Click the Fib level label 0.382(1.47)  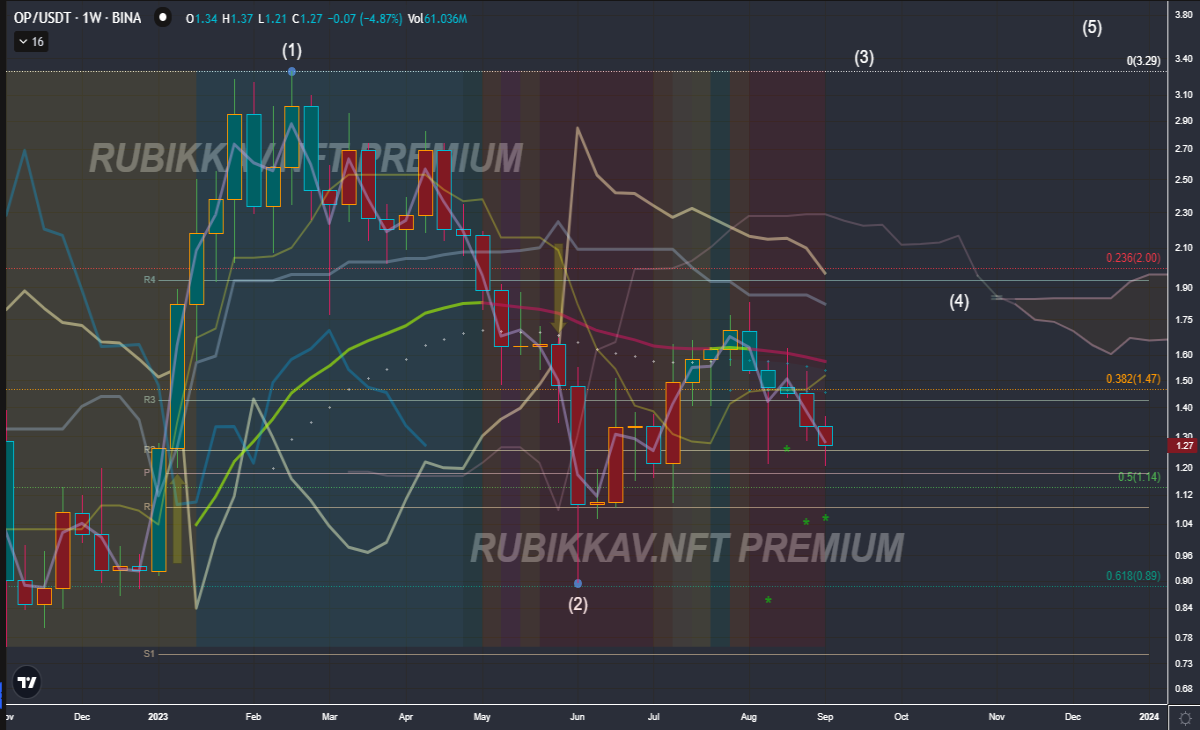tap(1133, 379)
